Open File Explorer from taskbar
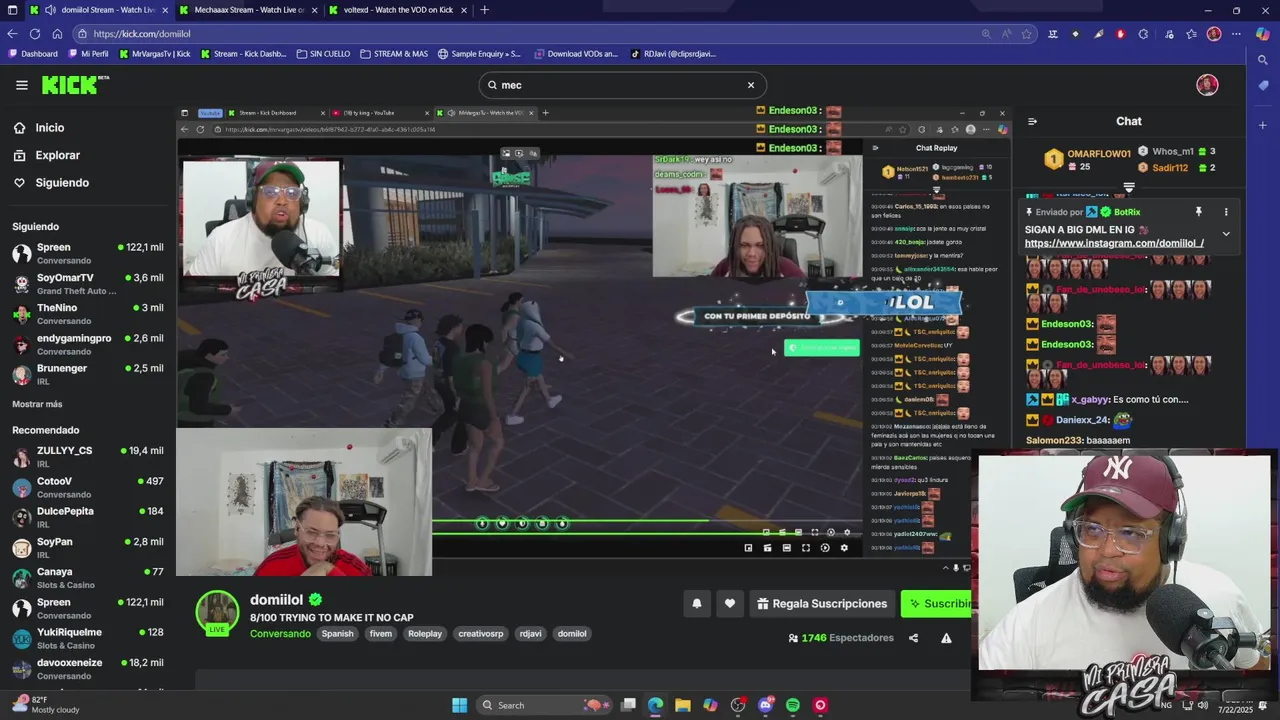This screenshot has width=1280, height=720. [x=683, y=705]
